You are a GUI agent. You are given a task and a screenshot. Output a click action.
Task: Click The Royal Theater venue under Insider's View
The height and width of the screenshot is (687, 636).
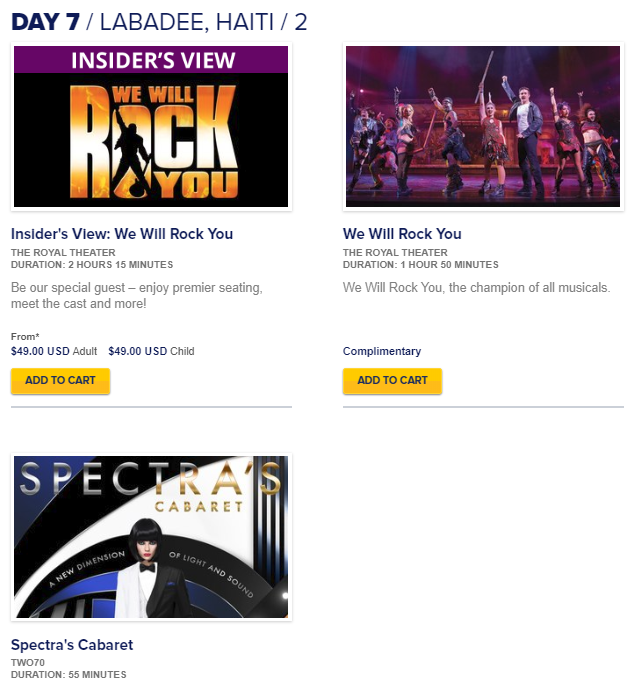pyautogui.click(x=63, y=252)
